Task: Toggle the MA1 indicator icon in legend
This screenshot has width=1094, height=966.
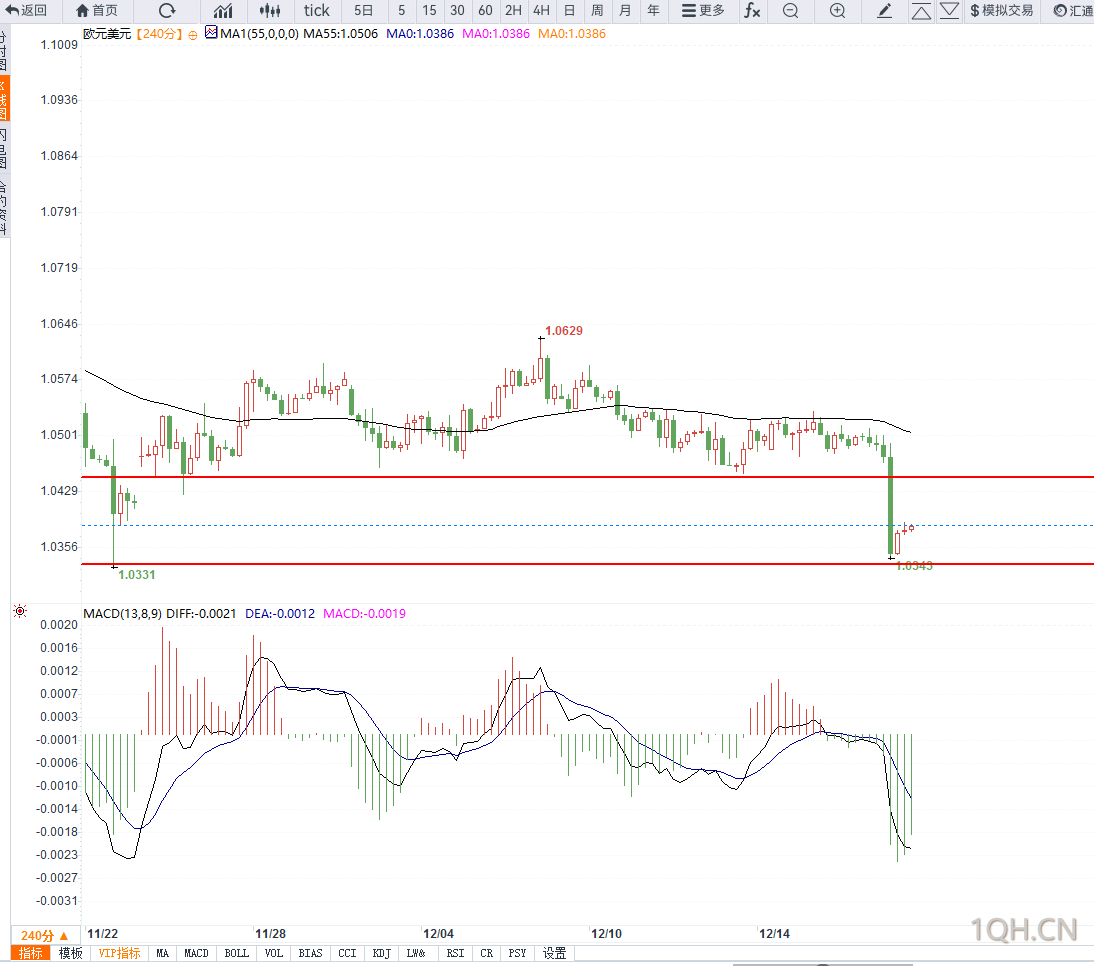Action: point(211,32)
